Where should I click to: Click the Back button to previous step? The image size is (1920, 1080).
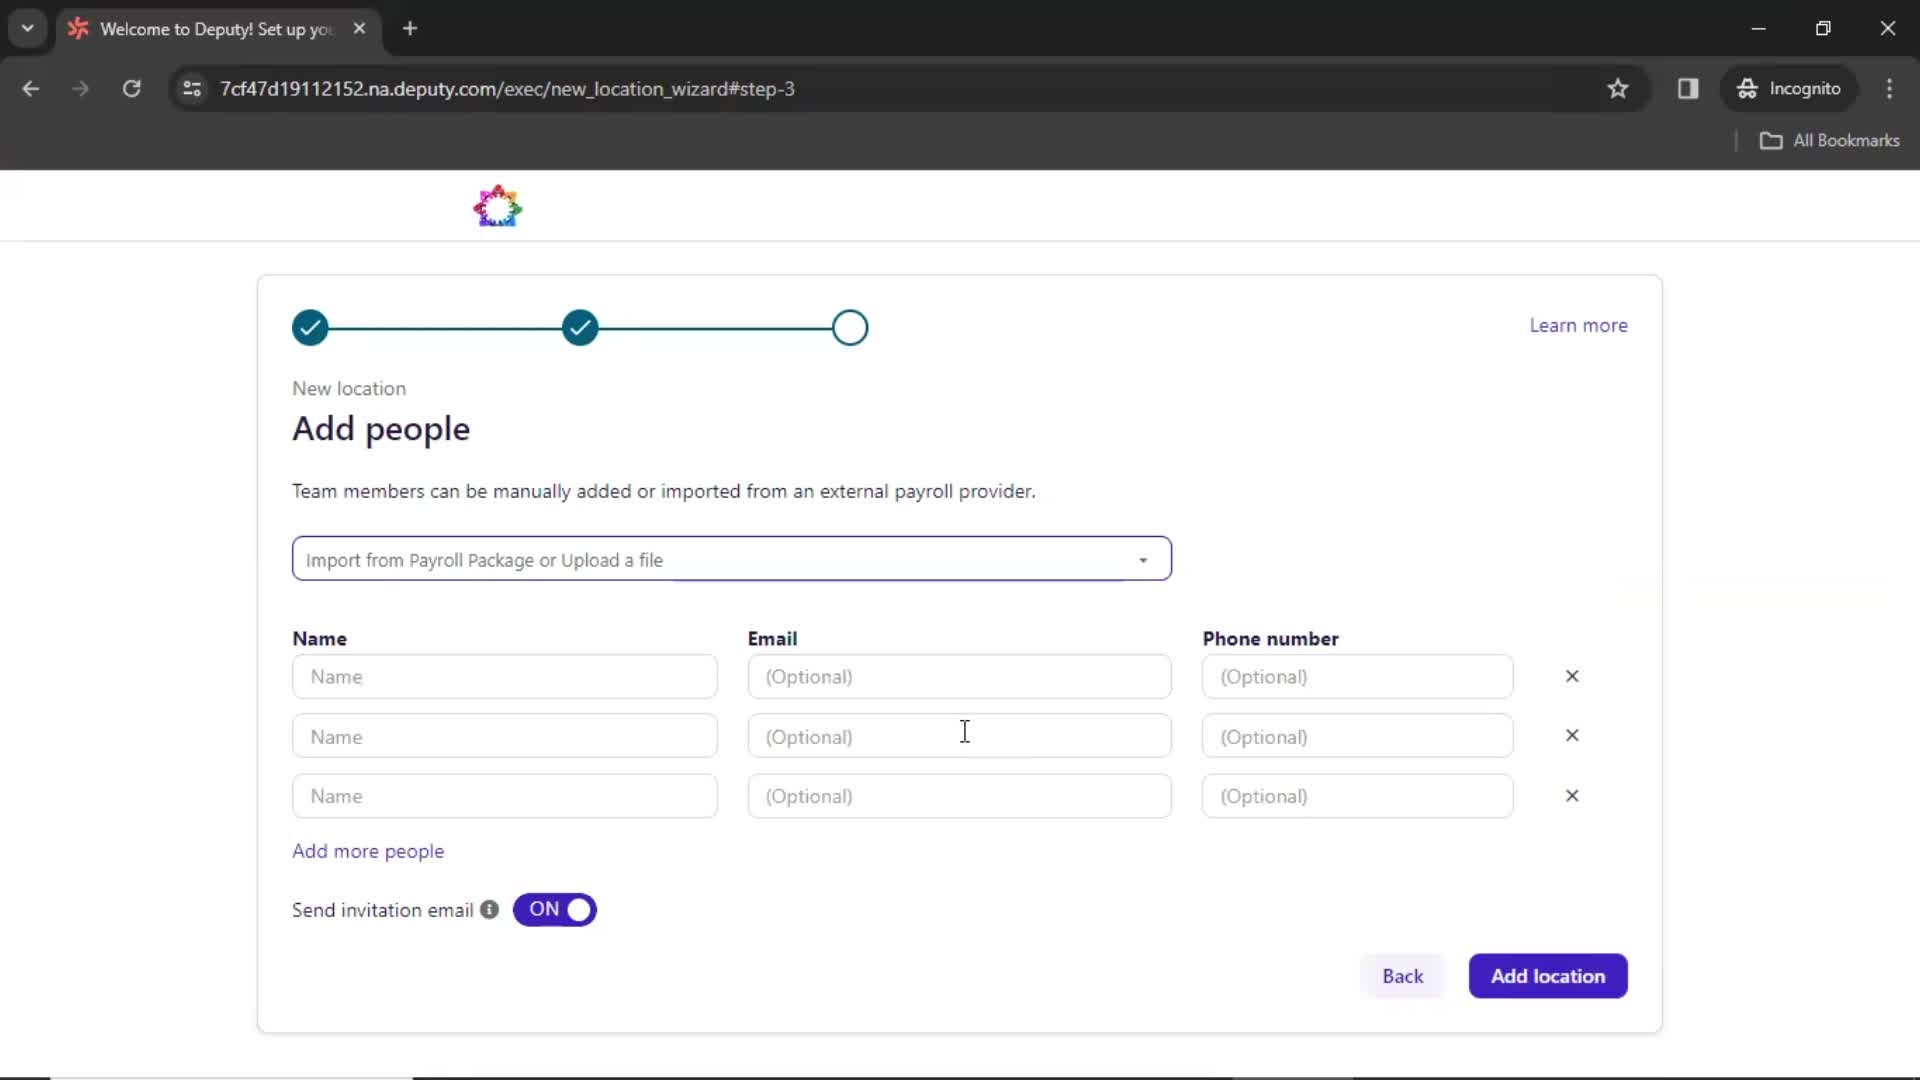pyautogui.click(x=1403, y=976)
